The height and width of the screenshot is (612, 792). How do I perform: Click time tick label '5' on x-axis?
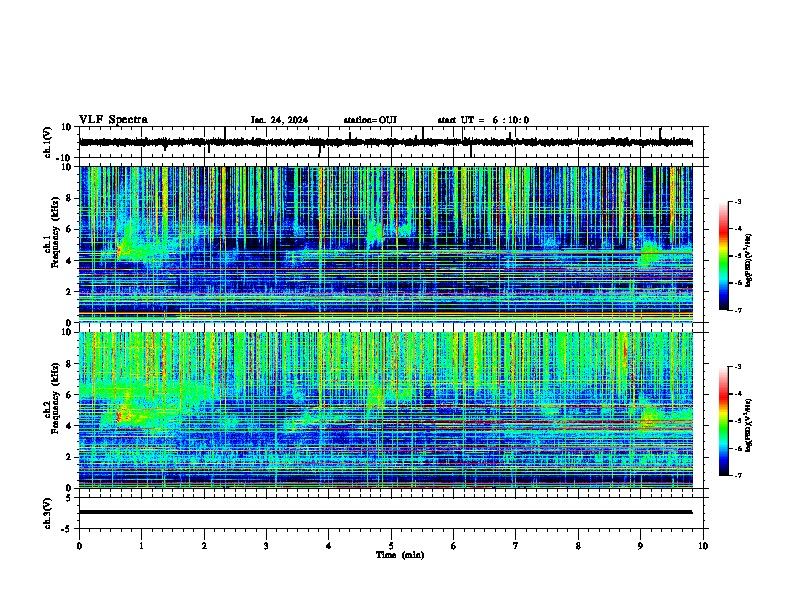[x=391, y=546]
